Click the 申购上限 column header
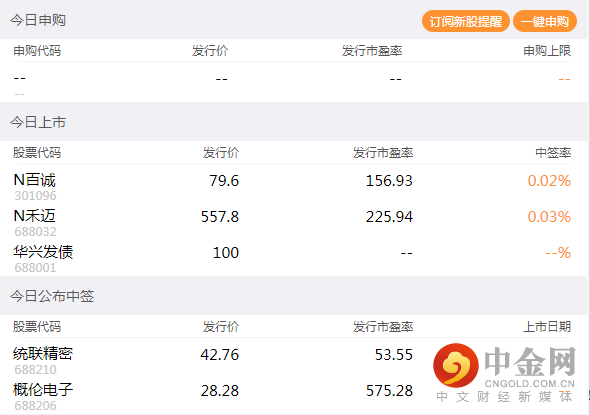The width and height of the screenshot is (590, 415). pos(547,50)
